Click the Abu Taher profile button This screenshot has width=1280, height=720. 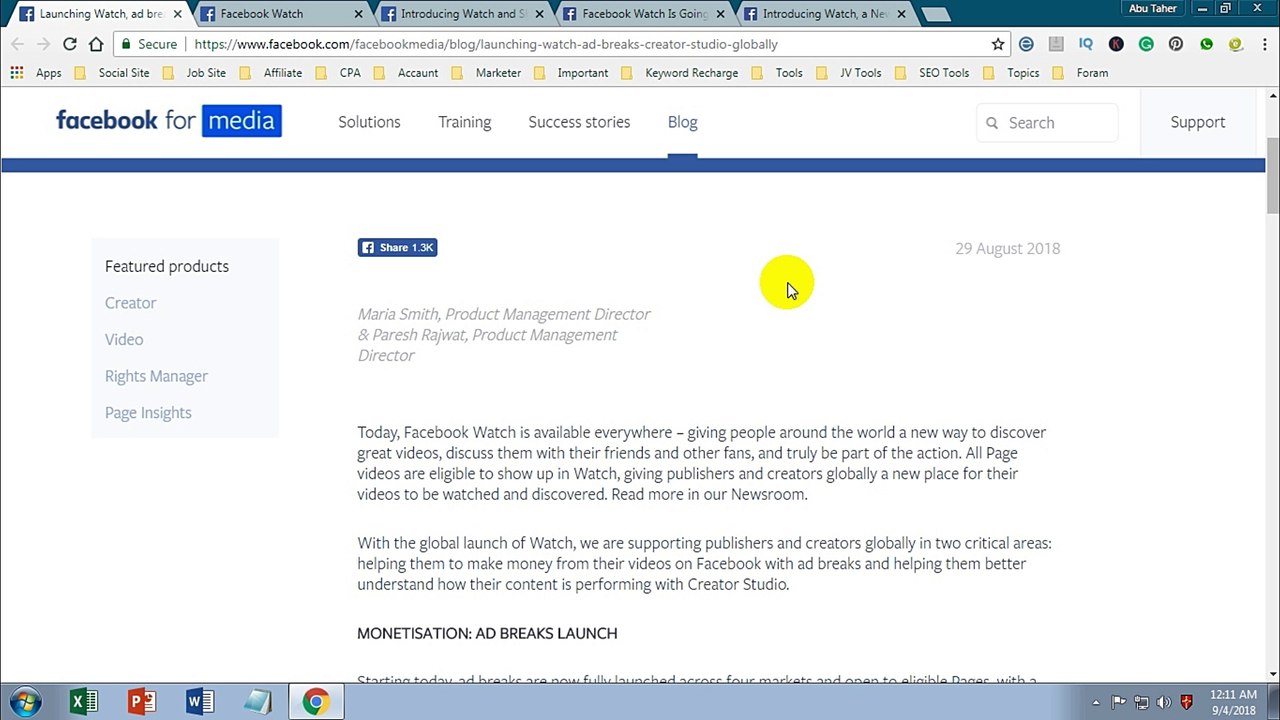pos(1153,9)
